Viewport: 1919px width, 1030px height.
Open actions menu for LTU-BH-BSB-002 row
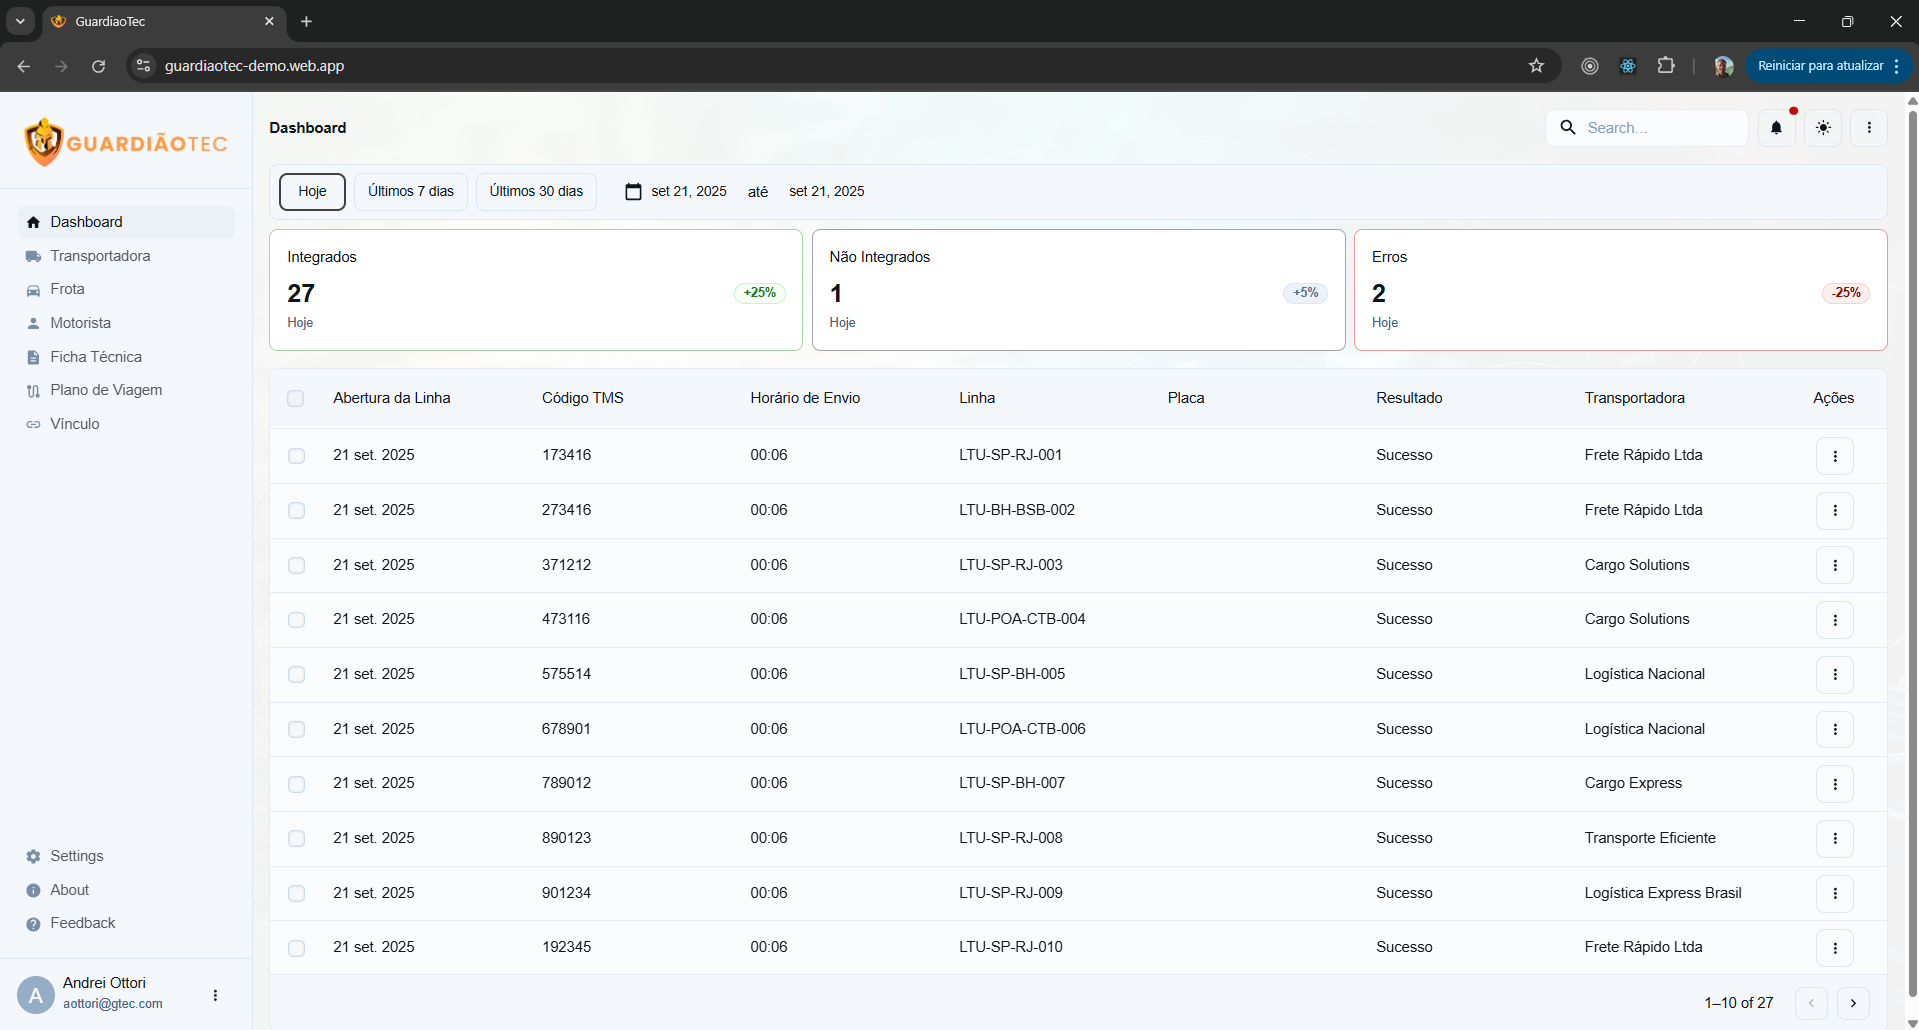coord(1834,511)
